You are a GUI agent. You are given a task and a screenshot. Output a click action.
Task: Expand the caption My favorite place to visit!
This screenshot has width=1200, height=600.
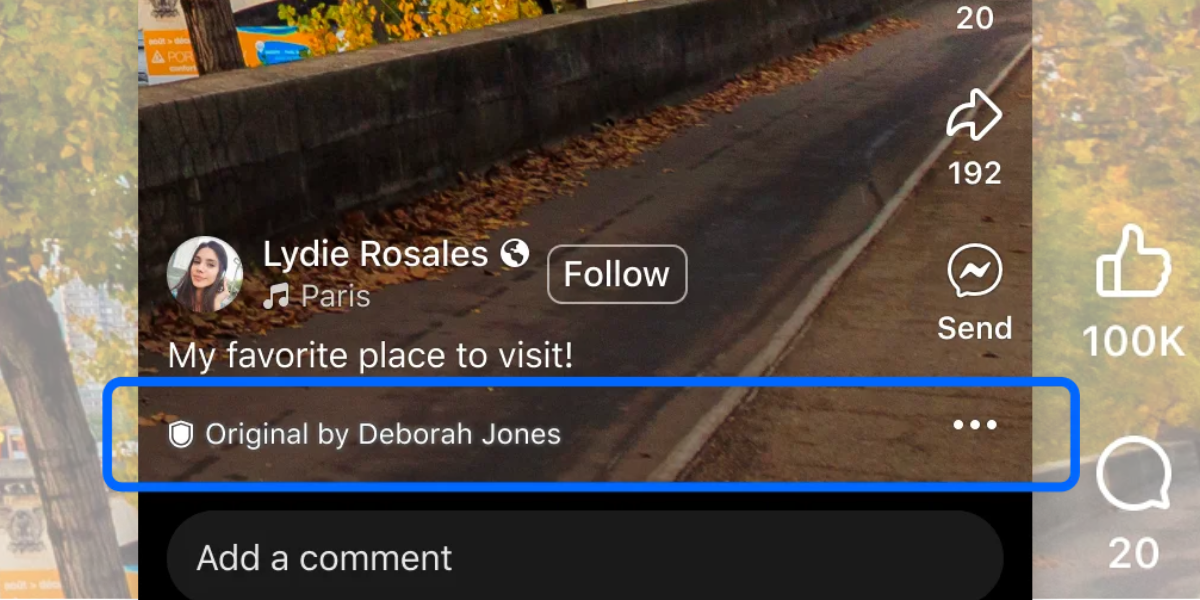pos(370,356)
